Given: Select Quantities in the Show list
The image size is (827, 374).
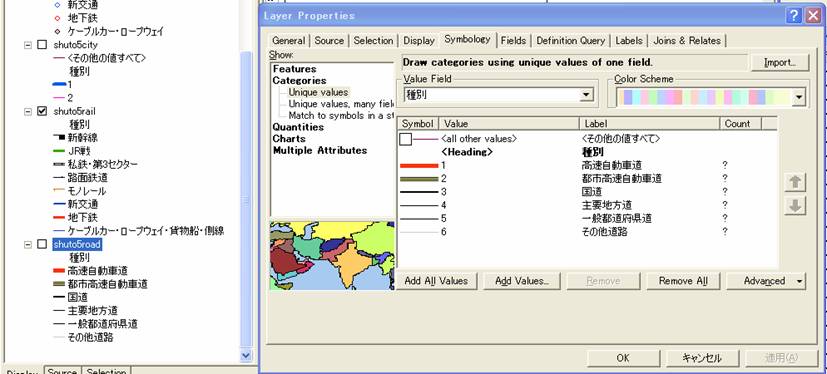Looking at the screenshot, I should point(298,127).
